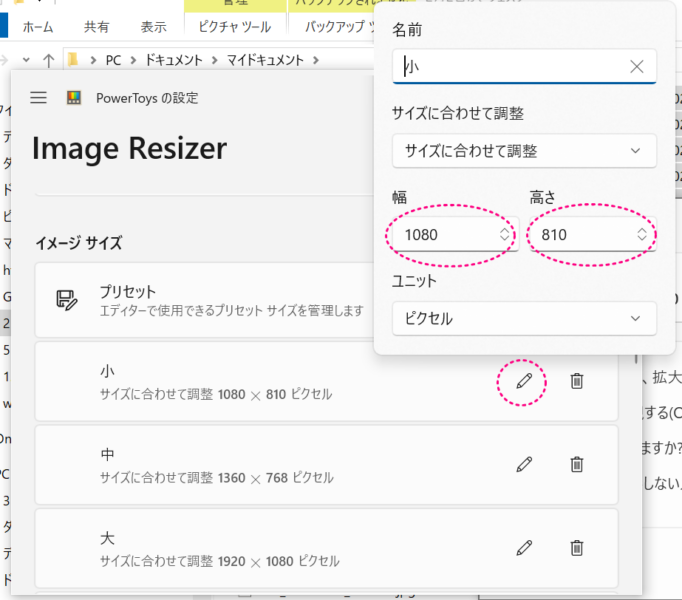
Task: Open the サイズに合わせて調整 fit dropdown
Action: [524, 151]
